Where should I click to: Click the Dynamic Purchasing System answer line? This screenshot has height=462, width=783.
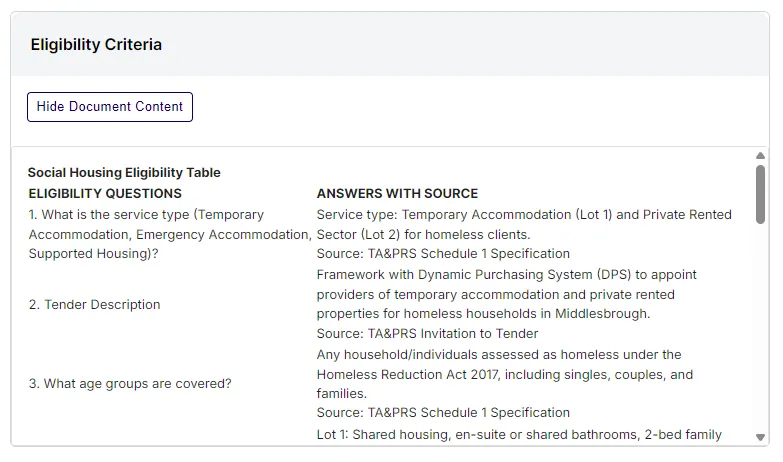tap(507, 274)
